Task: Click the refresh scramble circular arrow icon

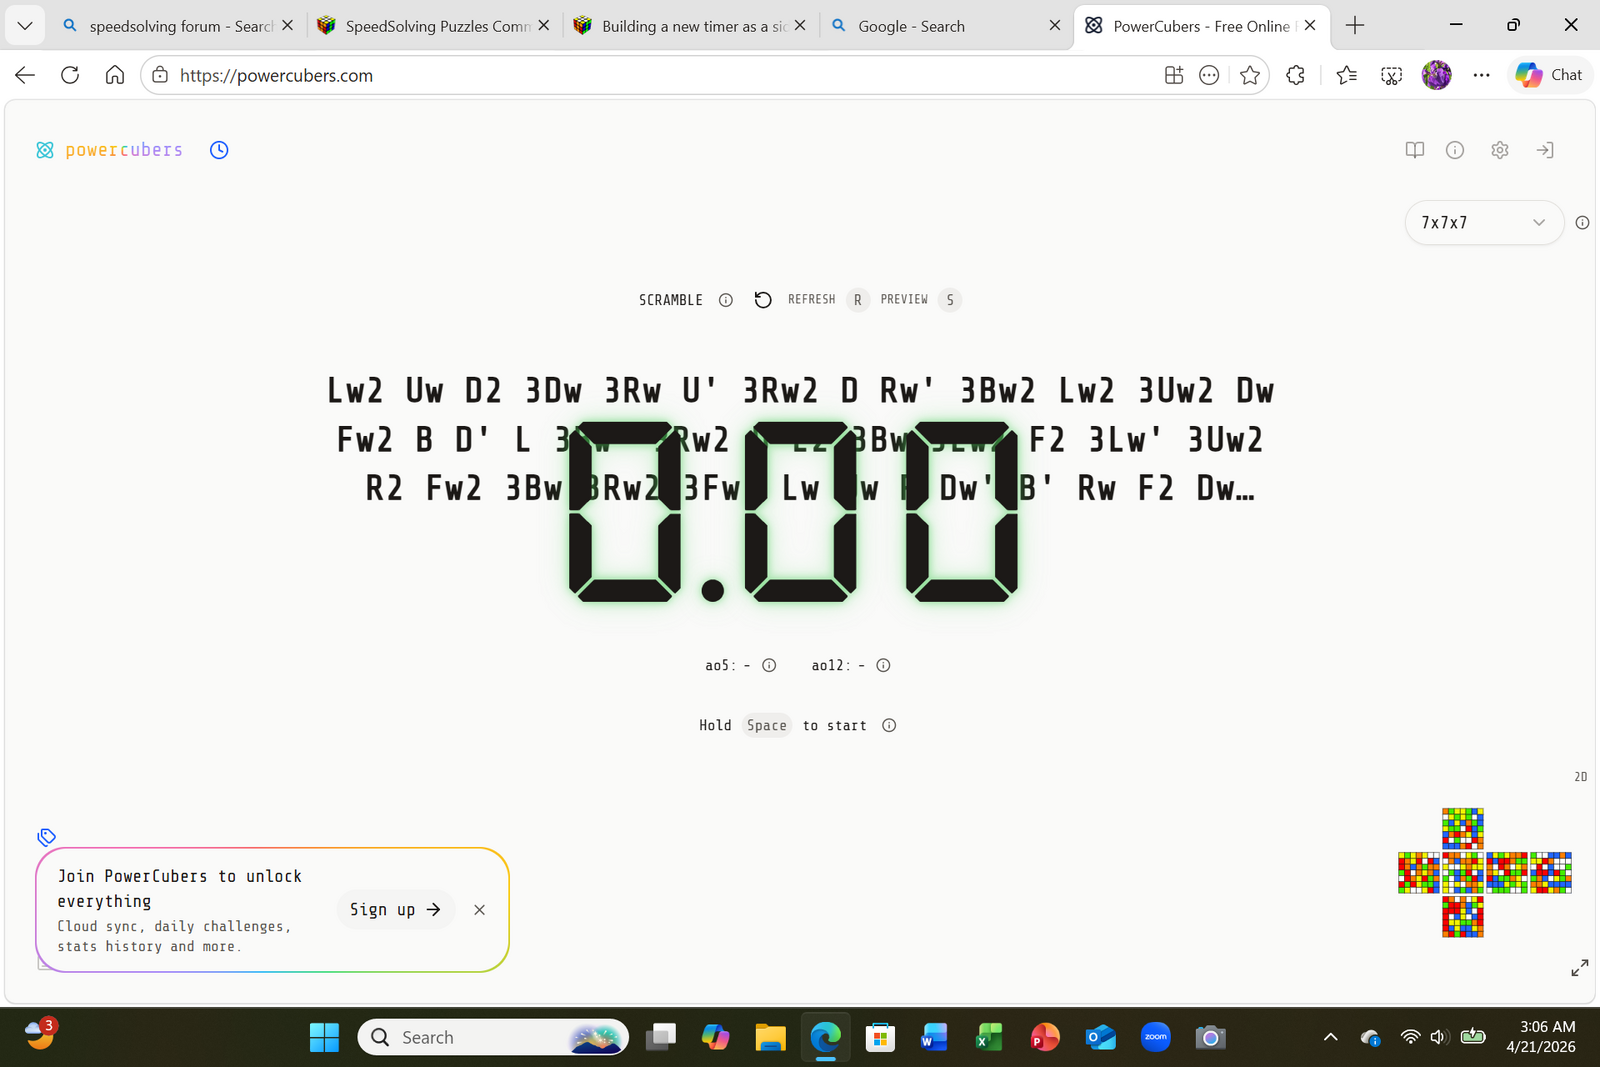Action: 763,300
